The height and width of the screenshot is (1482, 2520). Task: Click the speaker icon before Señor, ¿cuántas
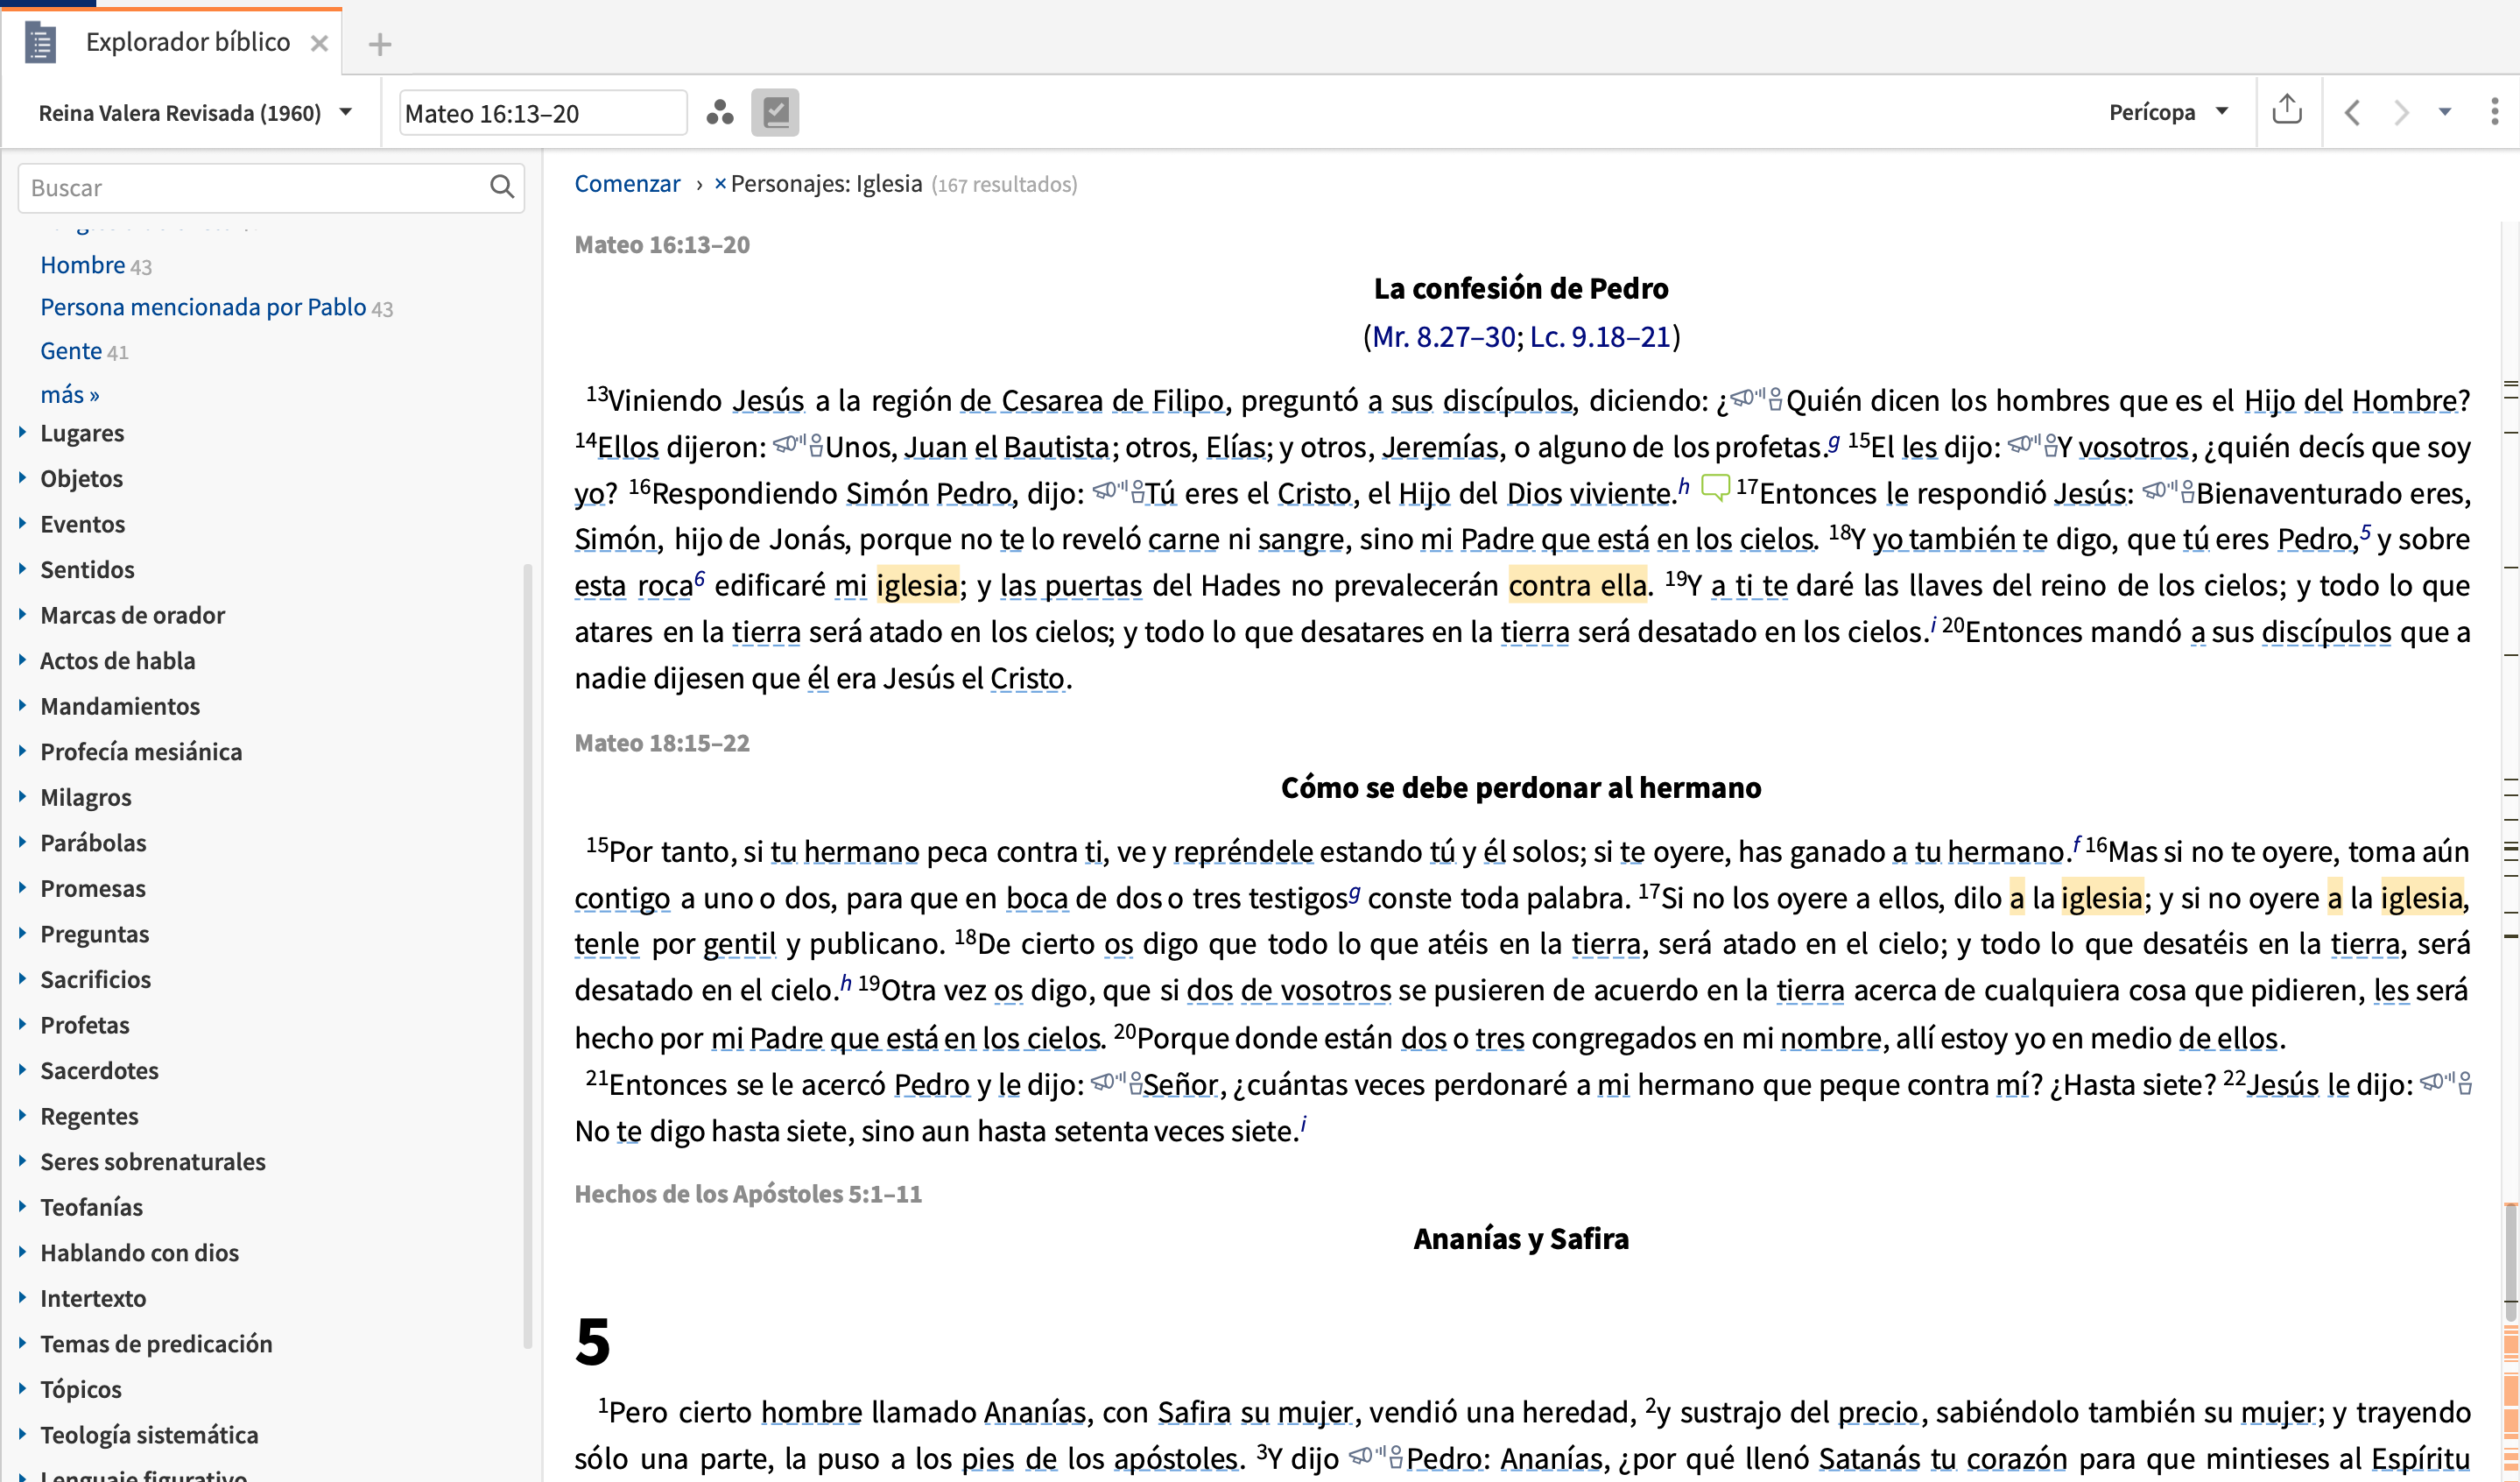click(x=1116, y=1082)
